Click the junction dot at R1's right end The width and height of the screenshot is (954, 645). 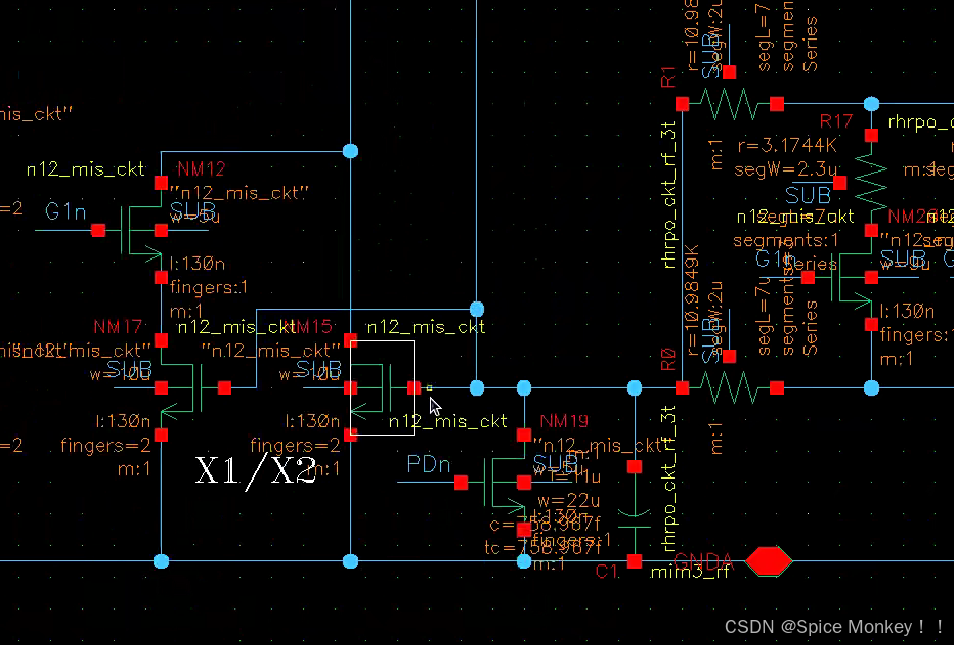(871, 104)
